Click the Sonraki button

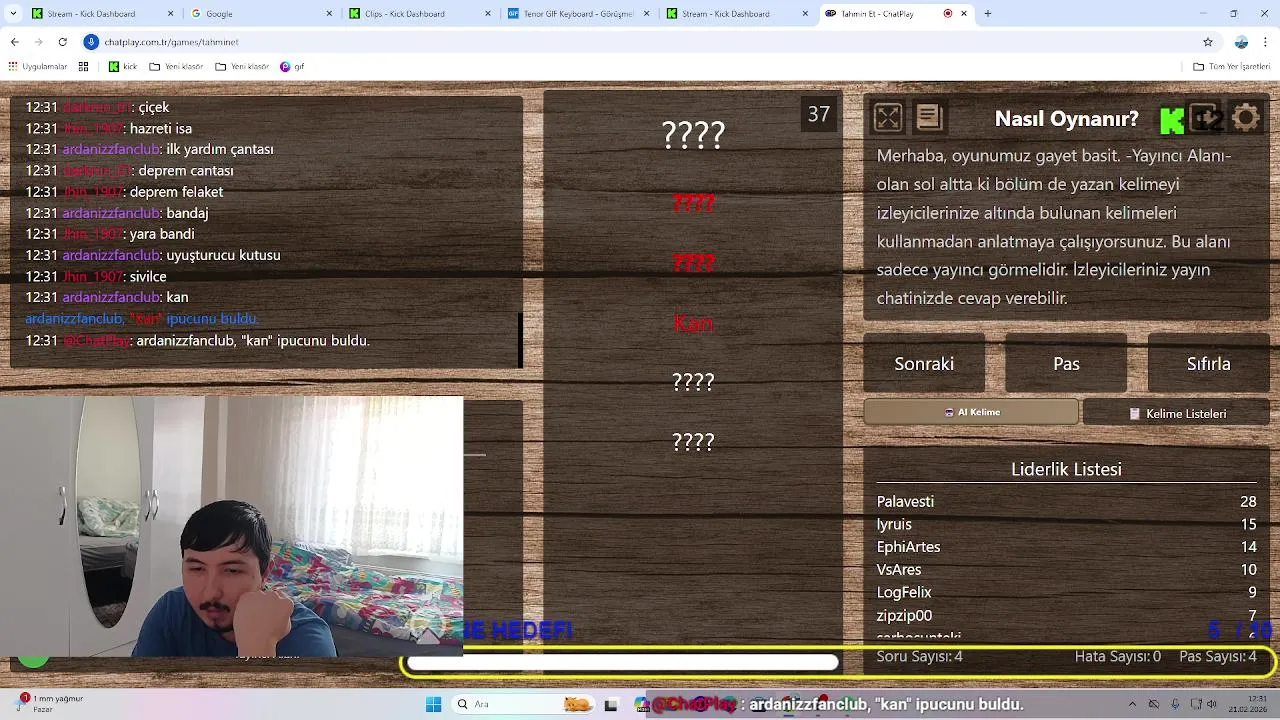coord(924,364)
